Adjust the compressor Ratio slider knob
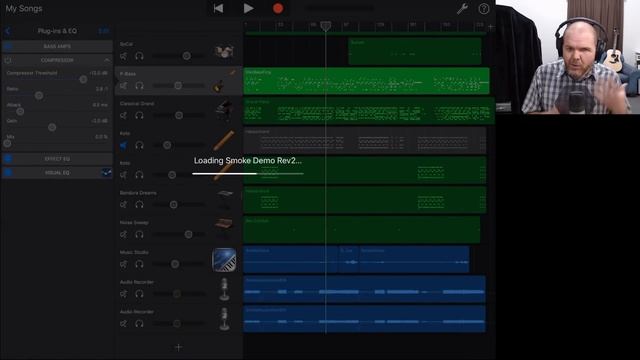 pos(39,95)
